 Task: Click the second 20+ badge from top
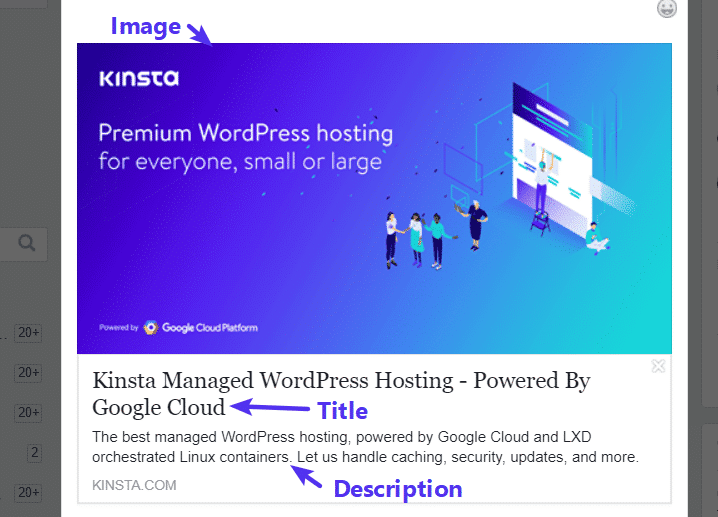click(x=28, y=373)
